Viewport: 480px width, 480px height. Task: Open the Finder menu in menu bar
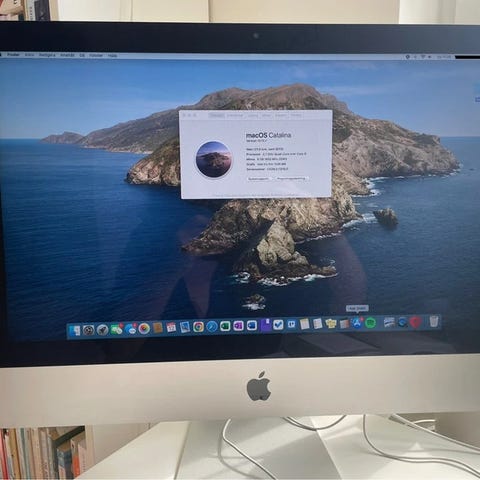13,54
